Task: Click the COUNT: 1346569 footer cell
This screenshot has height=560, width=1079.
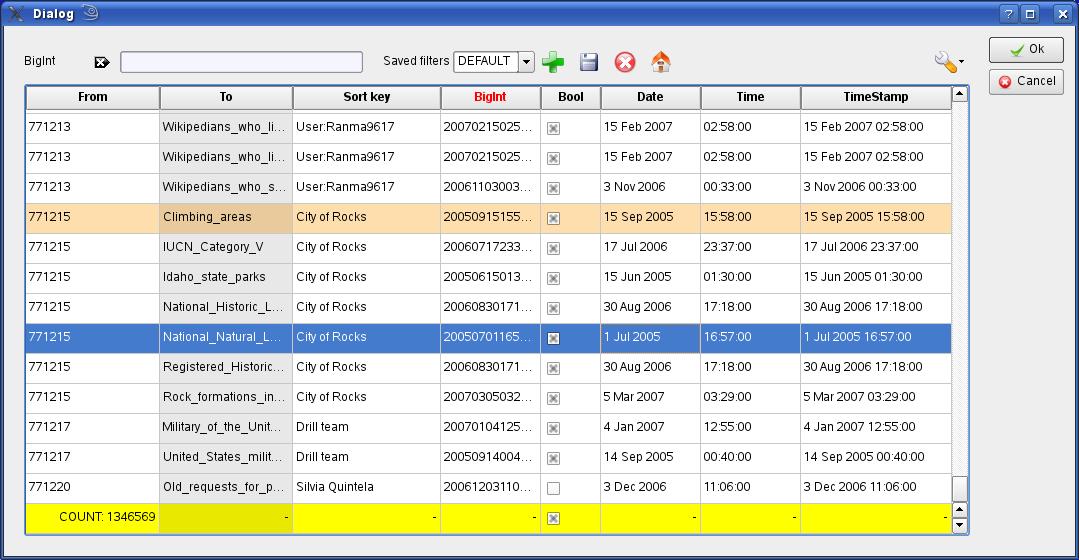Action: [x=92, y=517]
